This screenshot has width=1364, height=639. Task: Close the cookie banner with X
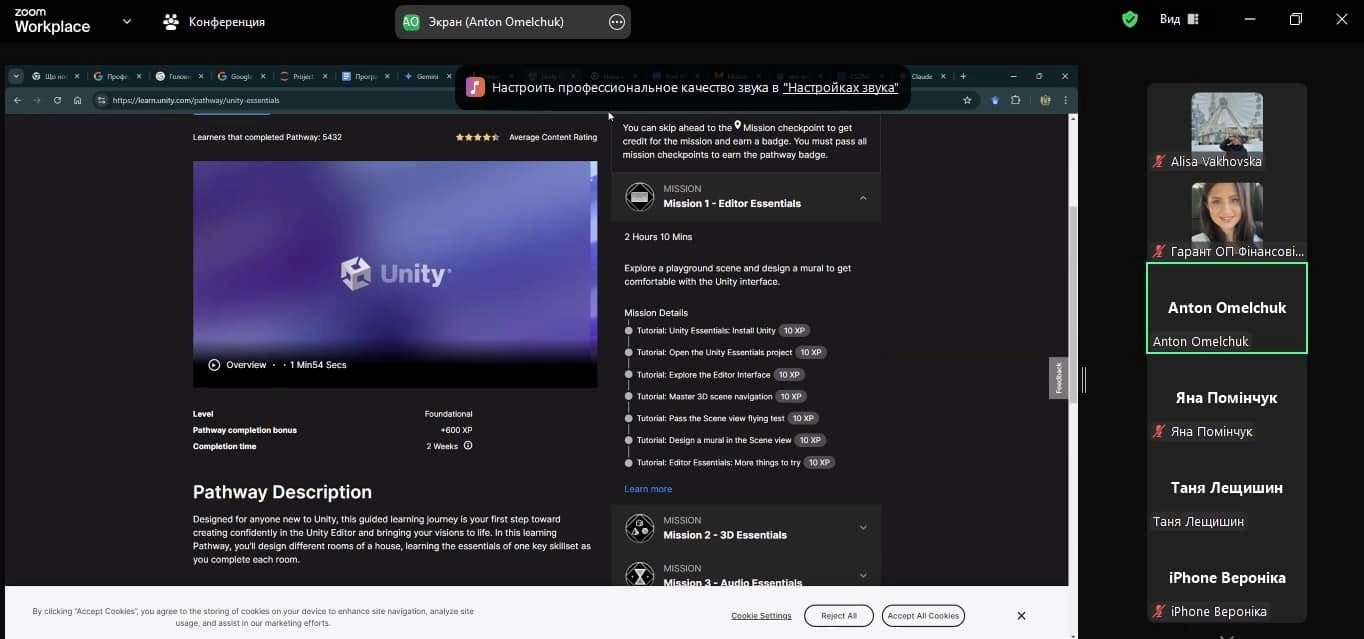(1021, 616)
